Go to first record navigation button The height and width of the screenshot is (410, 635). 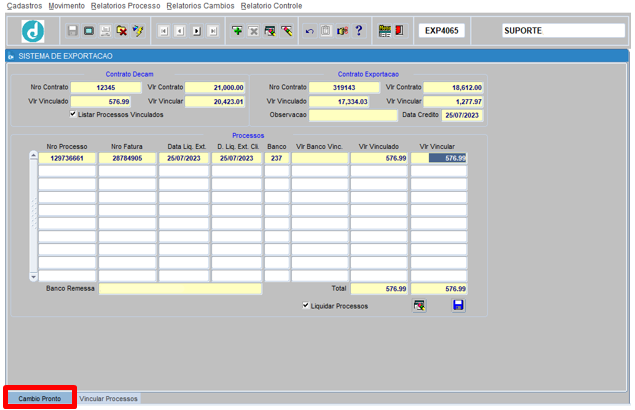tap(164, 31)
